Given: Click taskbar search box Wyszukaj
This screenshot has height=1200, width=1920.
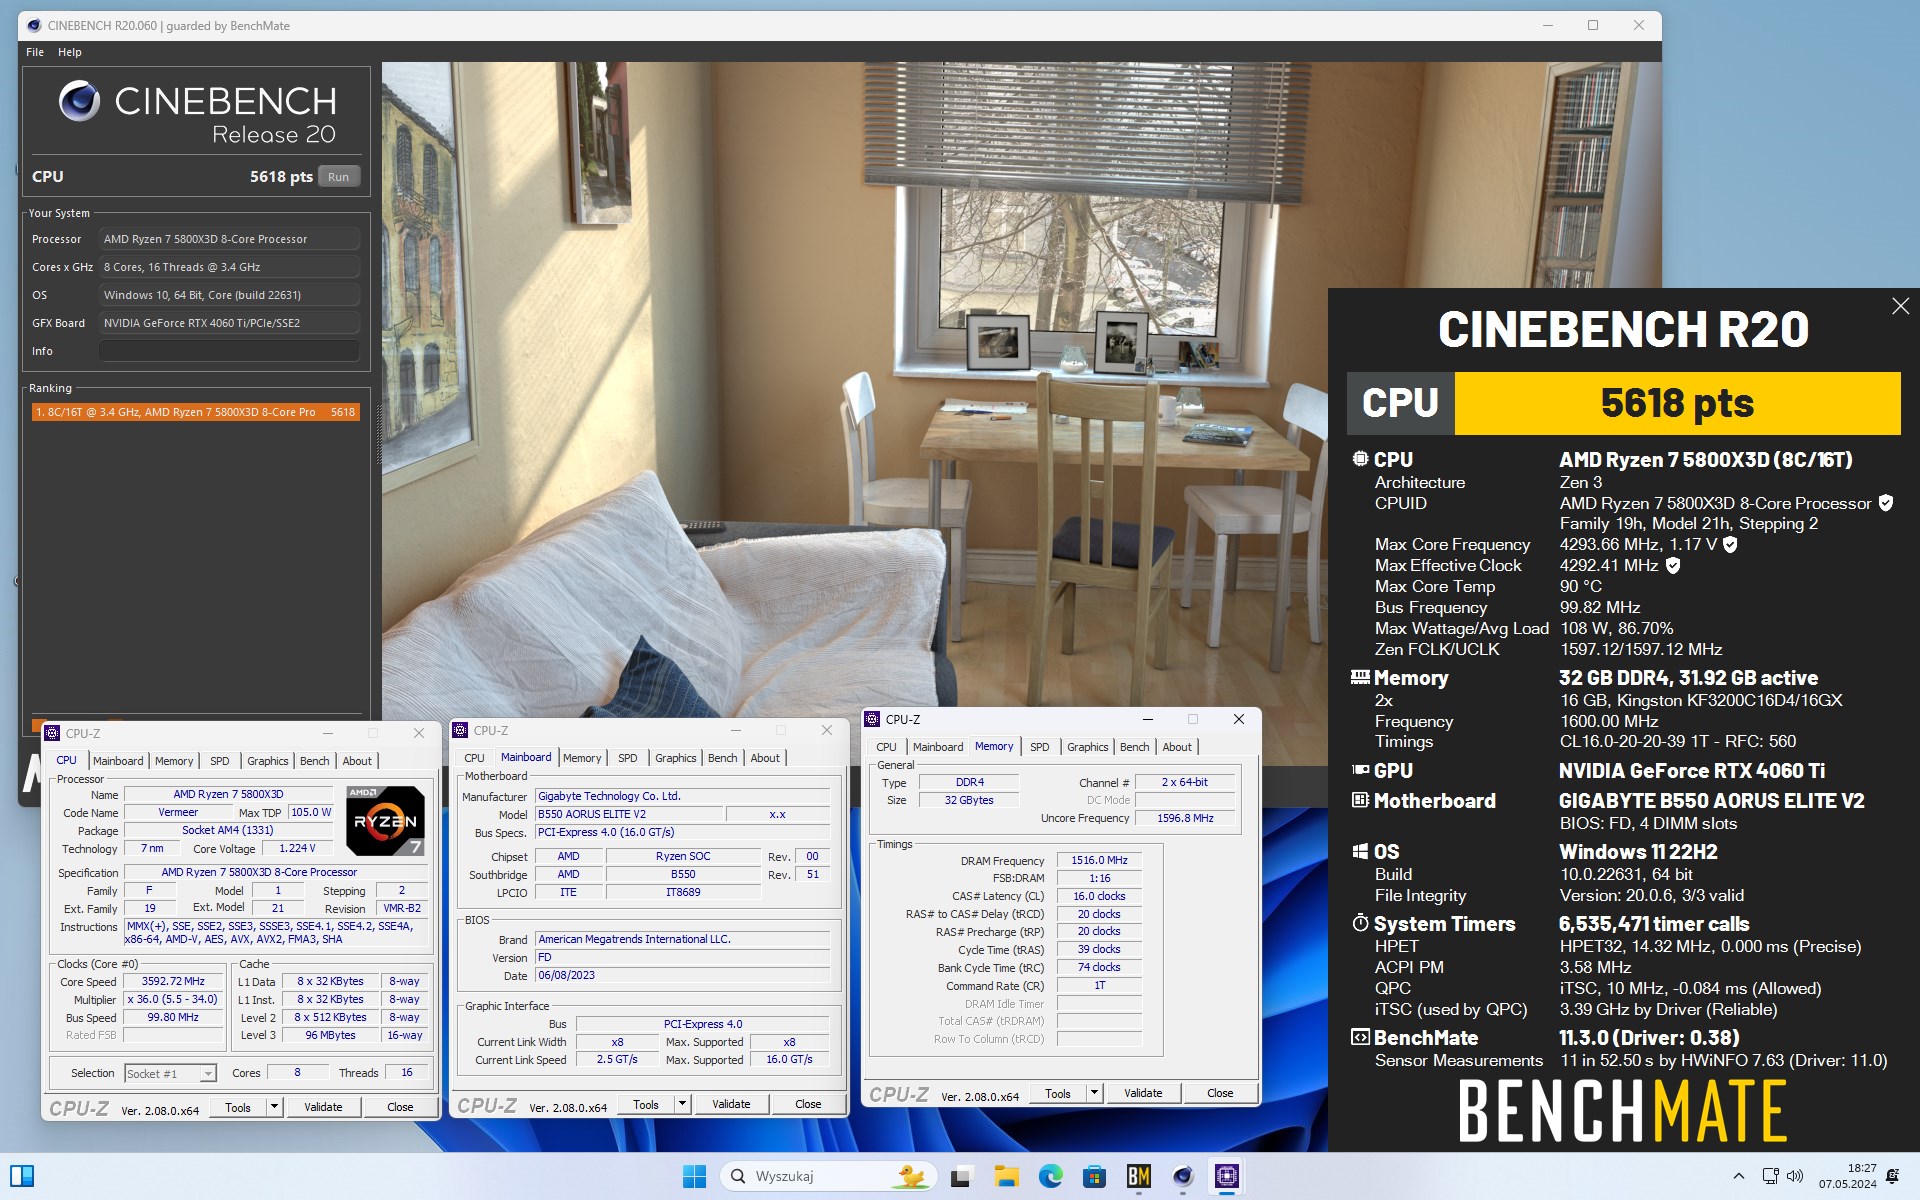Looking at the screenshot, I should tap(828, 1176).
